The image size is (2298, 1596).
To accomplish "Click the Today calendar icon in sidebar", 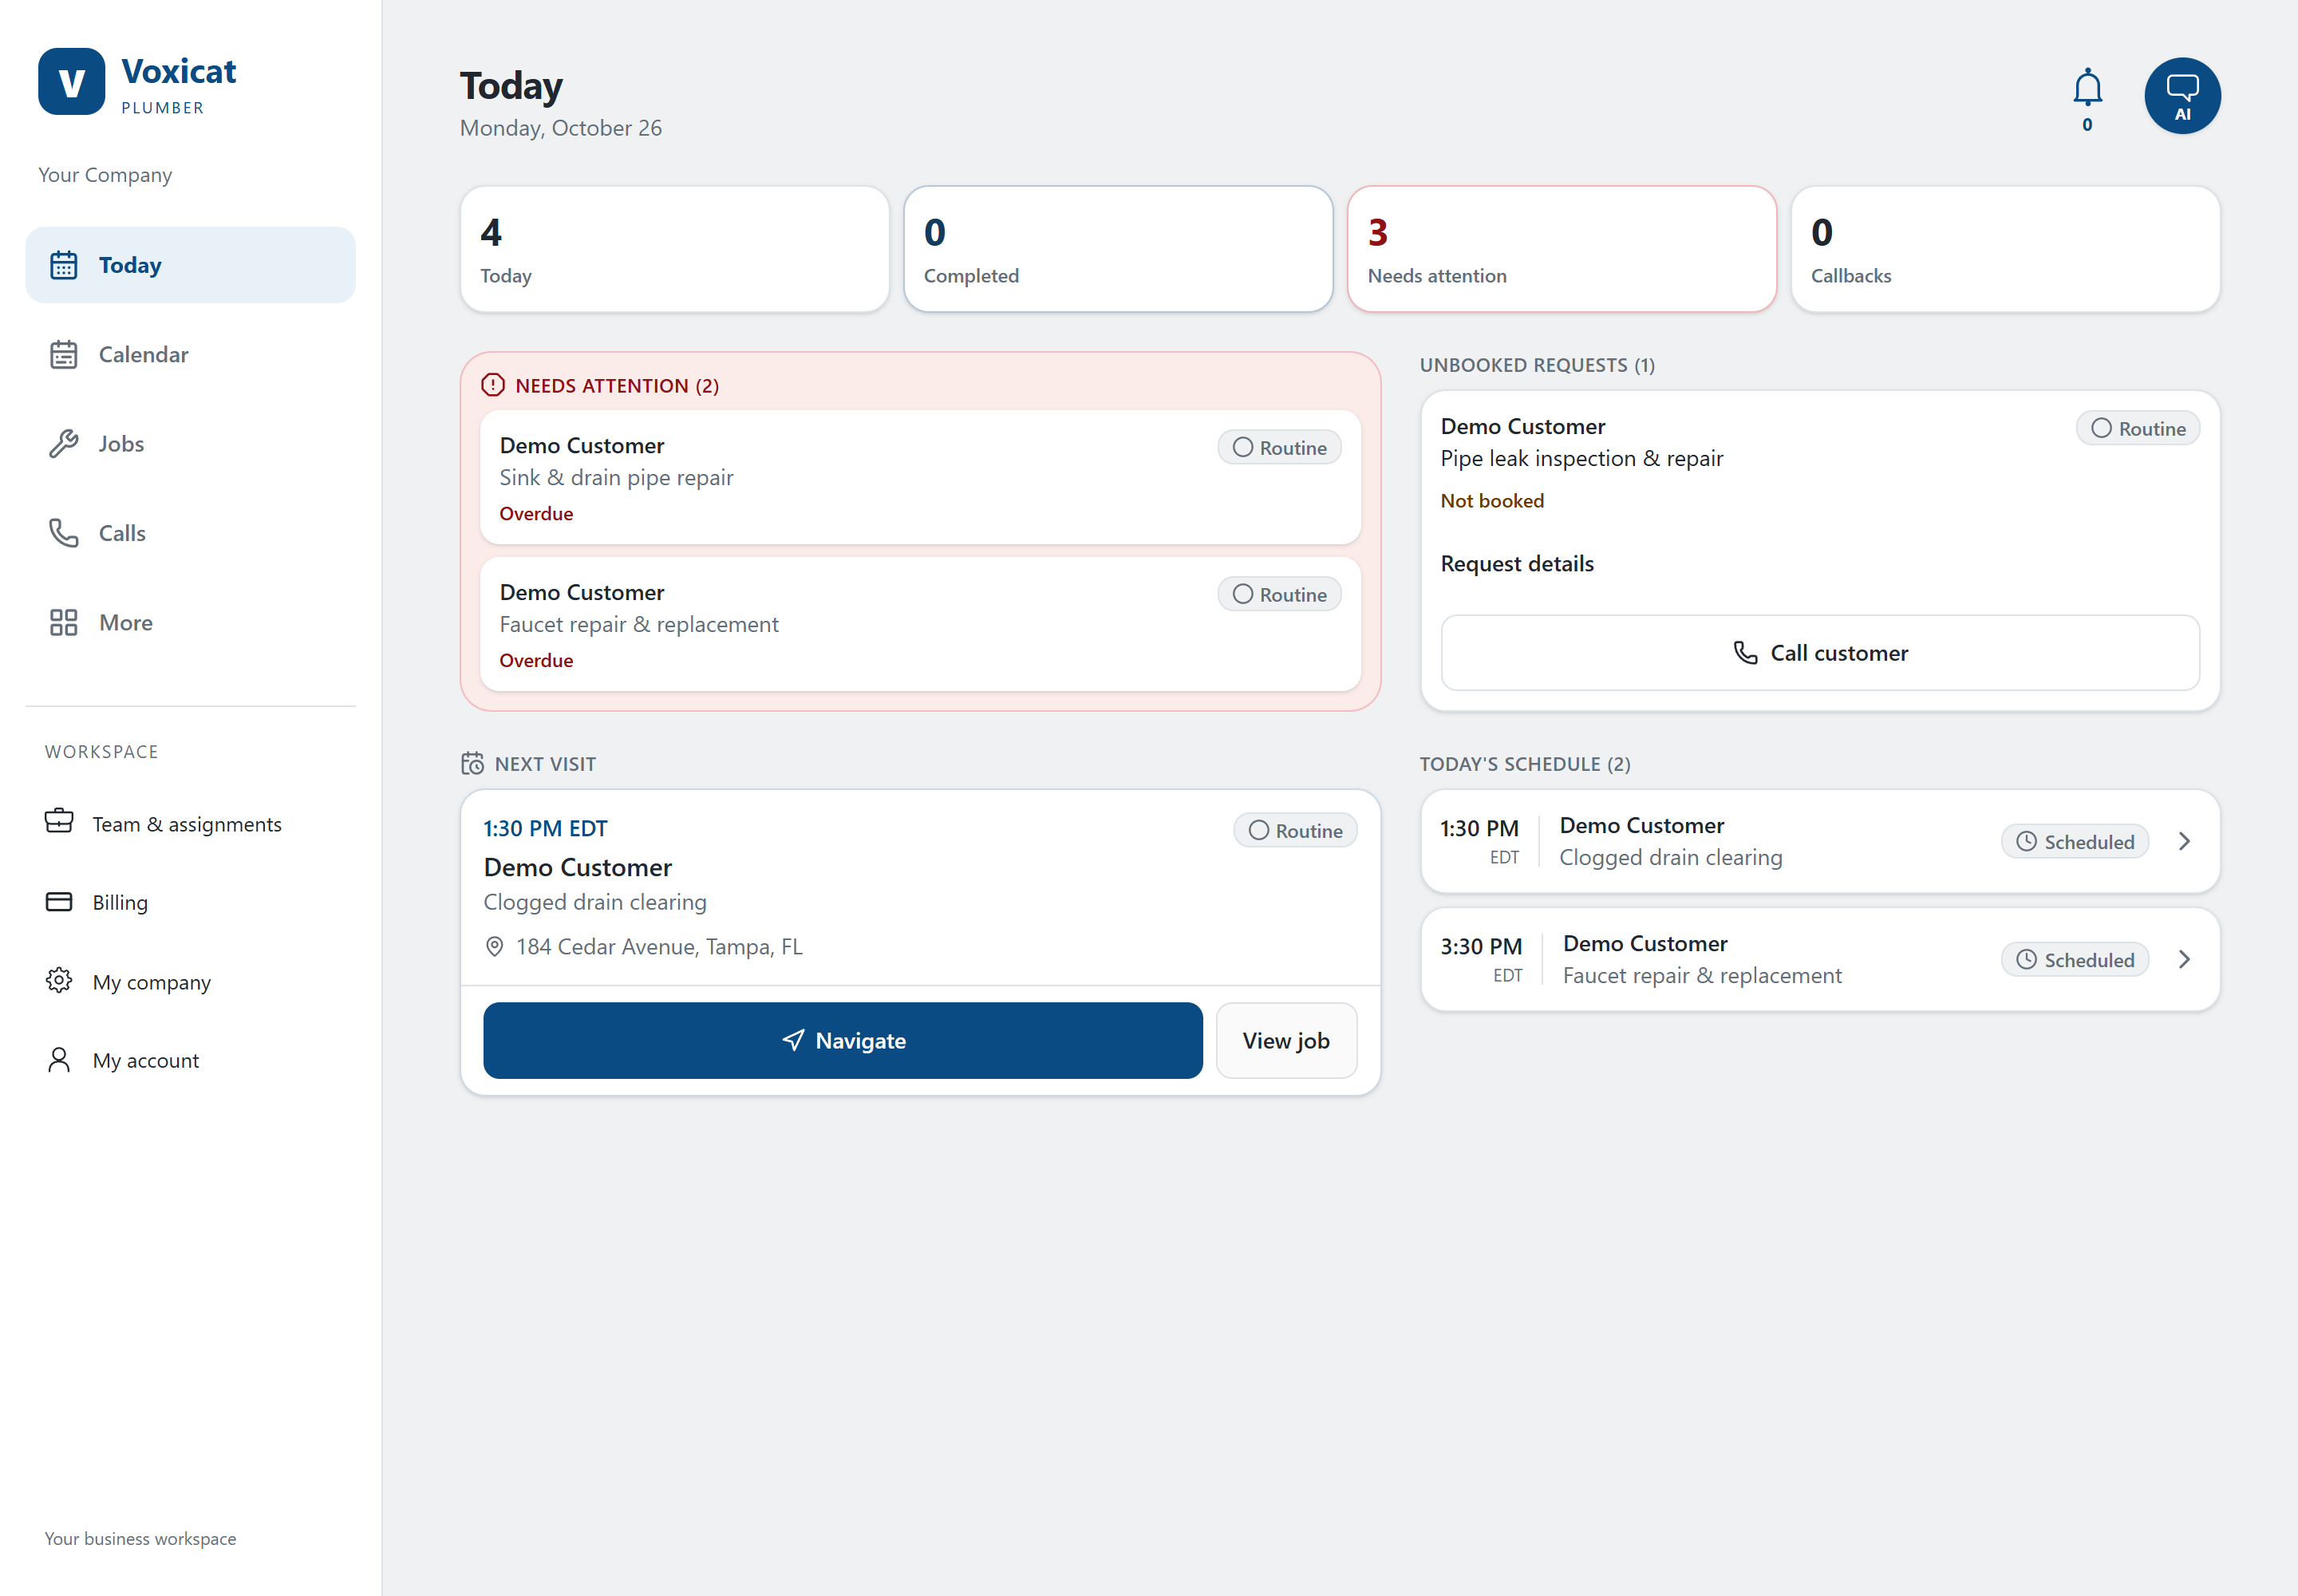I will tap(64, 265).
